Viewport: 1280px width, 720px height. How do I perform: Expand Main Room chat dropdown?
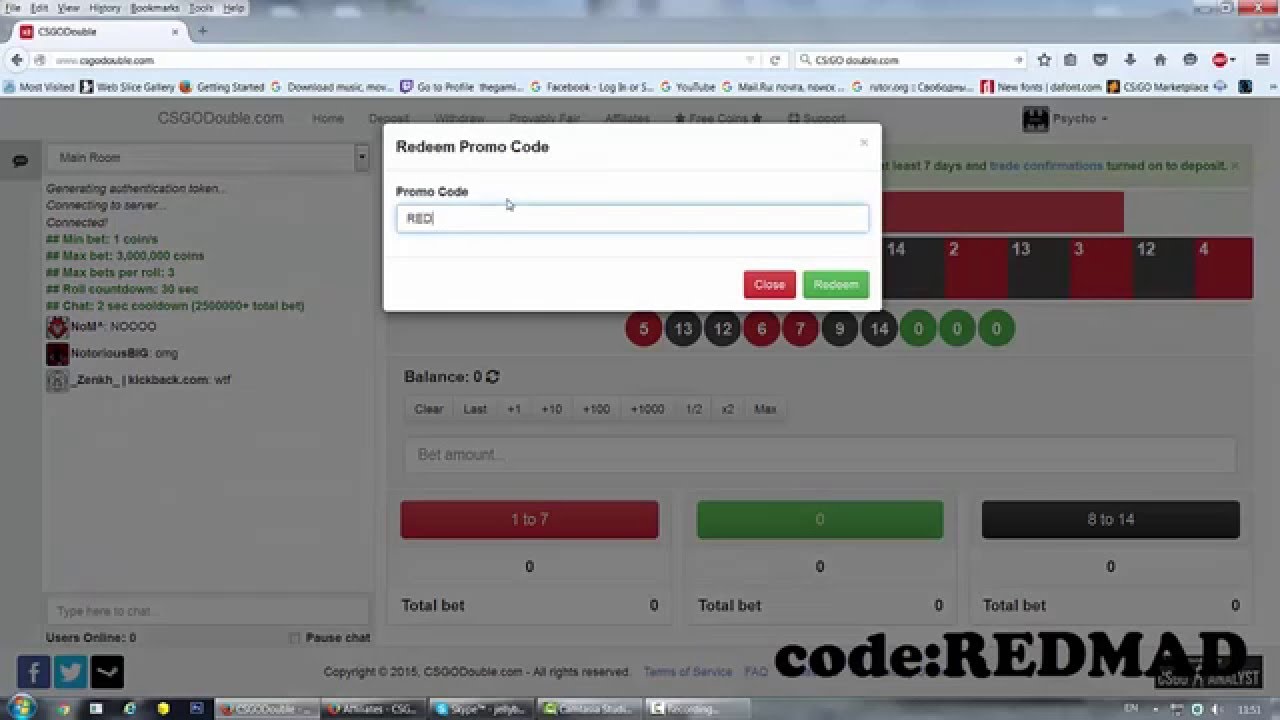tap(362, 157)
